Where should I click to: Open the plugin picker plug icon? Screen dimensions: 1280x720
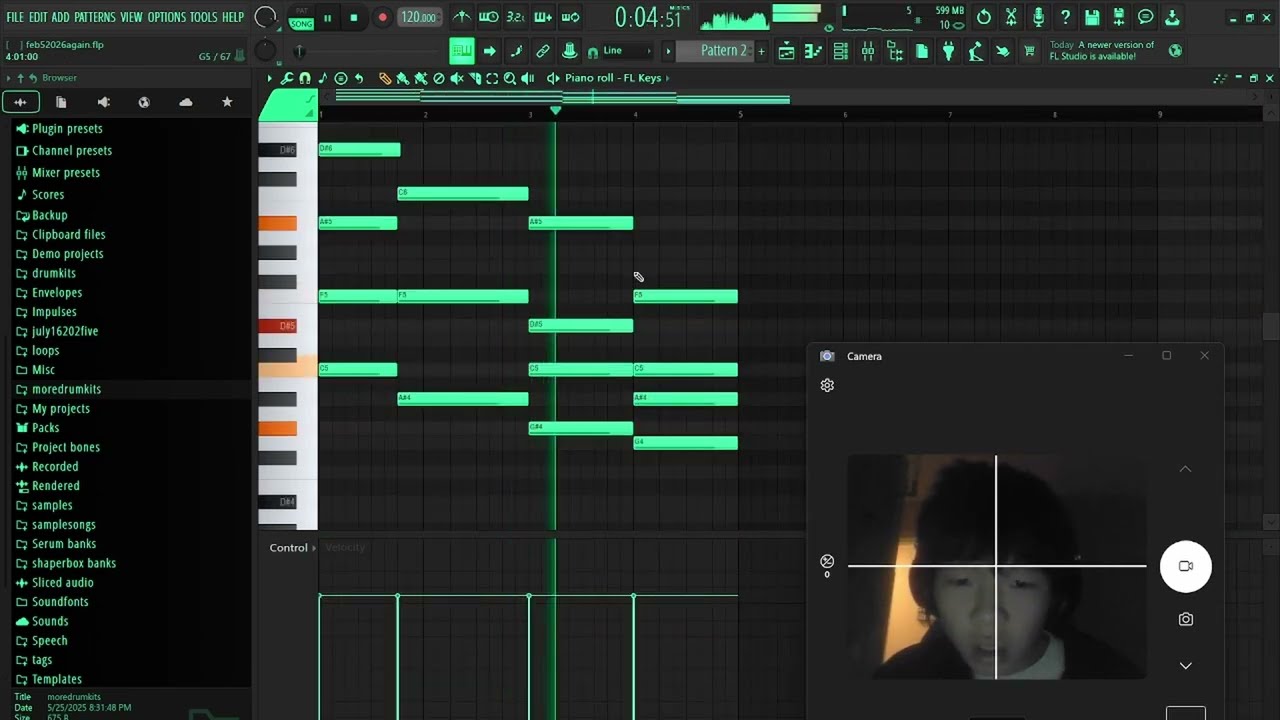pyautogui.click(x=948, y=51)
